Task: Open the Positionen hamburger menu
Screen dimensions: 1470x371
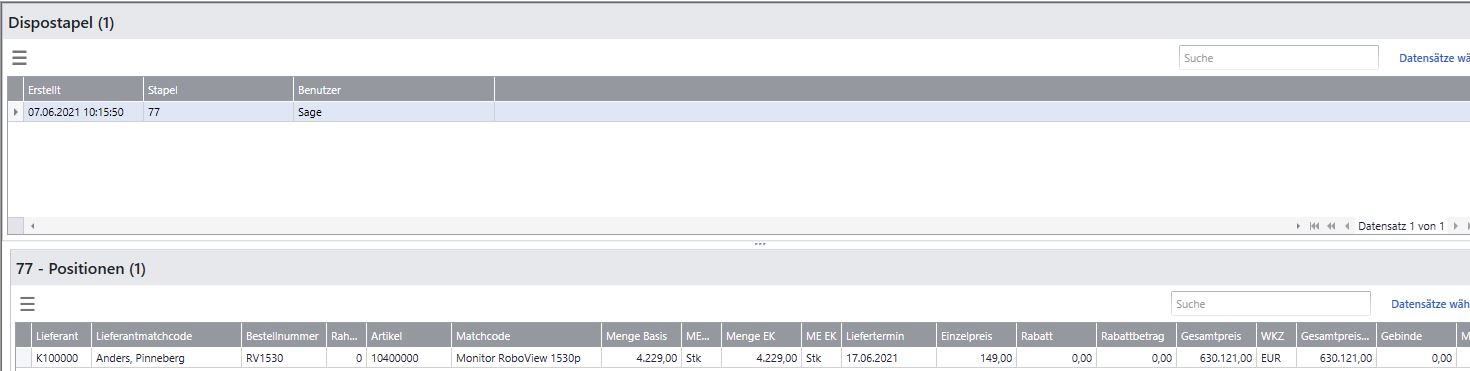Action: (28, 304)
